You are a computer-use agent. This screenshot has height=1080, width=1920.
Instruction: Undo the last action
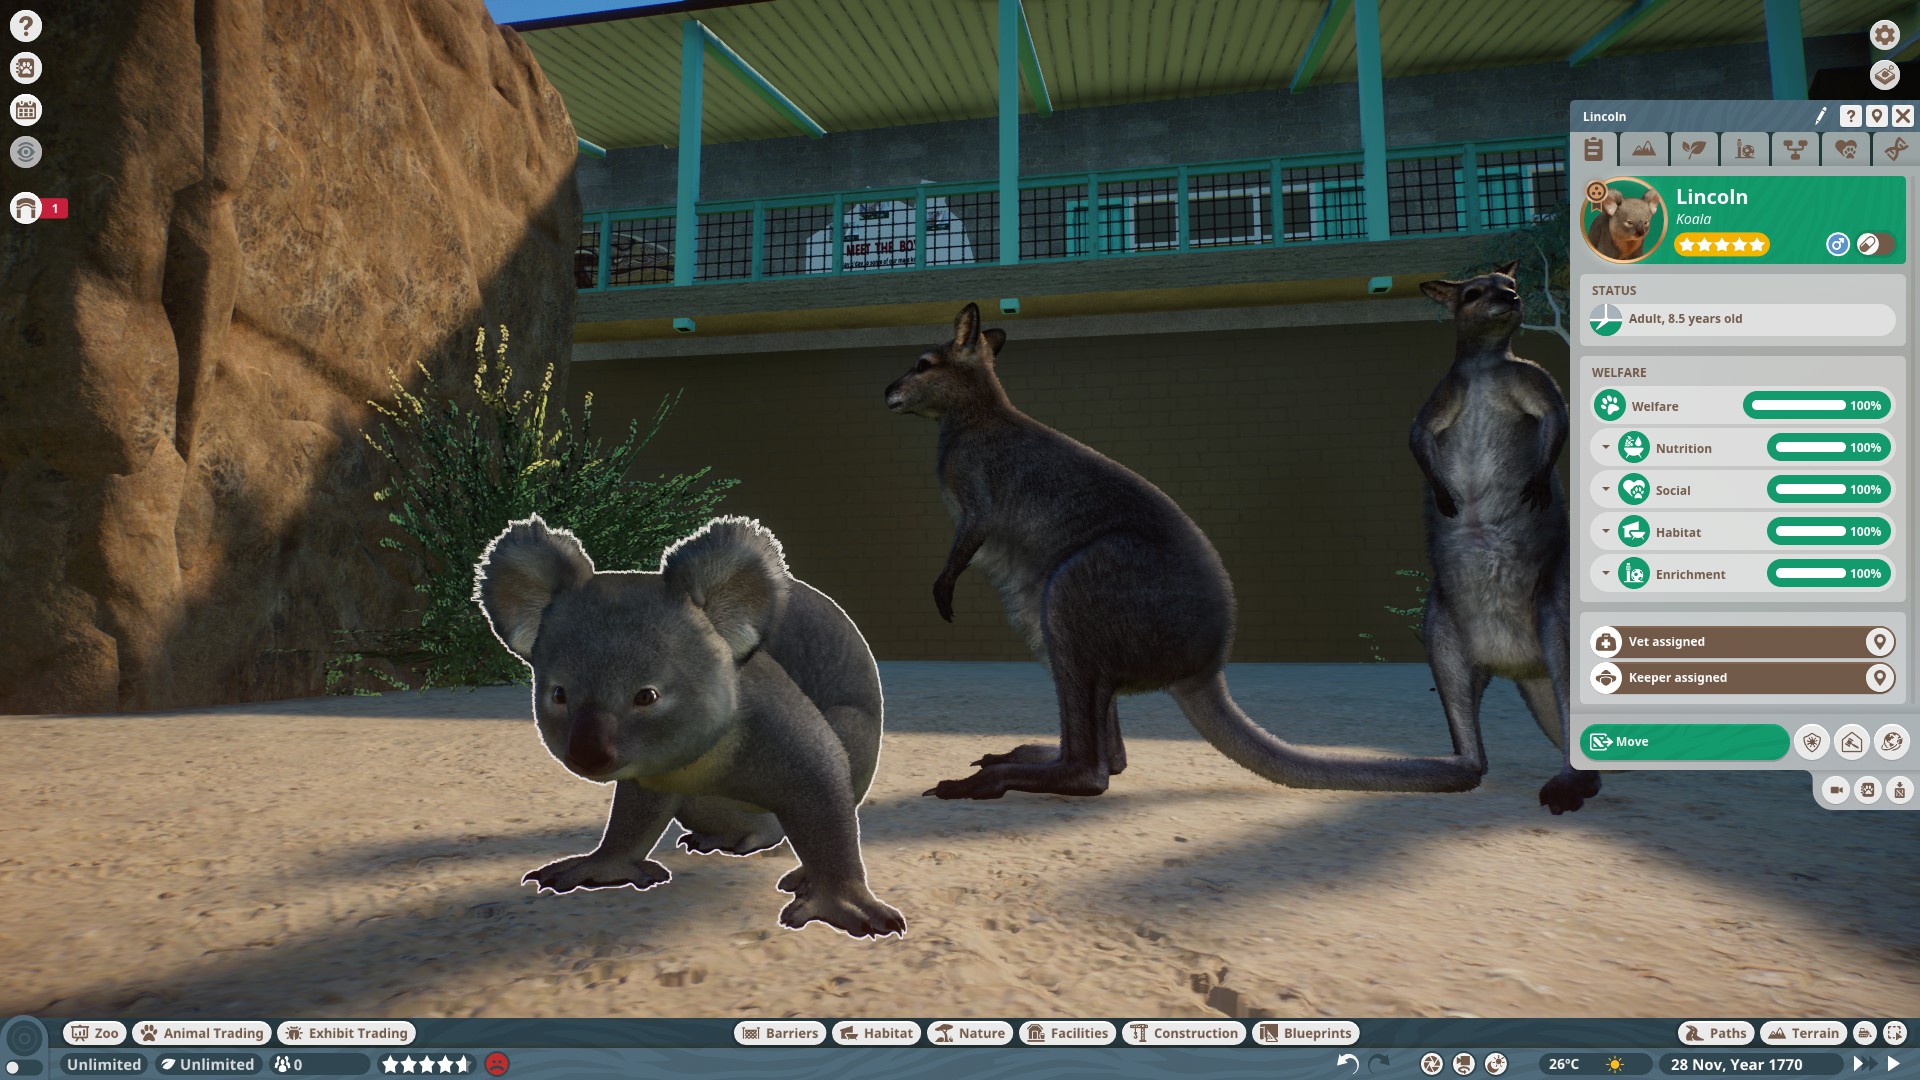[x=1347, y=1064]
